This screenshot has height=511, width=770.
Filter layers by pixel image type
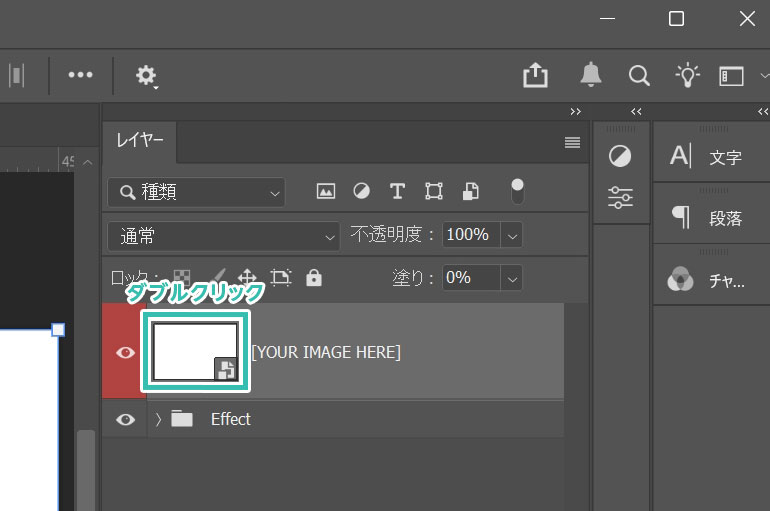coord(325,191)
